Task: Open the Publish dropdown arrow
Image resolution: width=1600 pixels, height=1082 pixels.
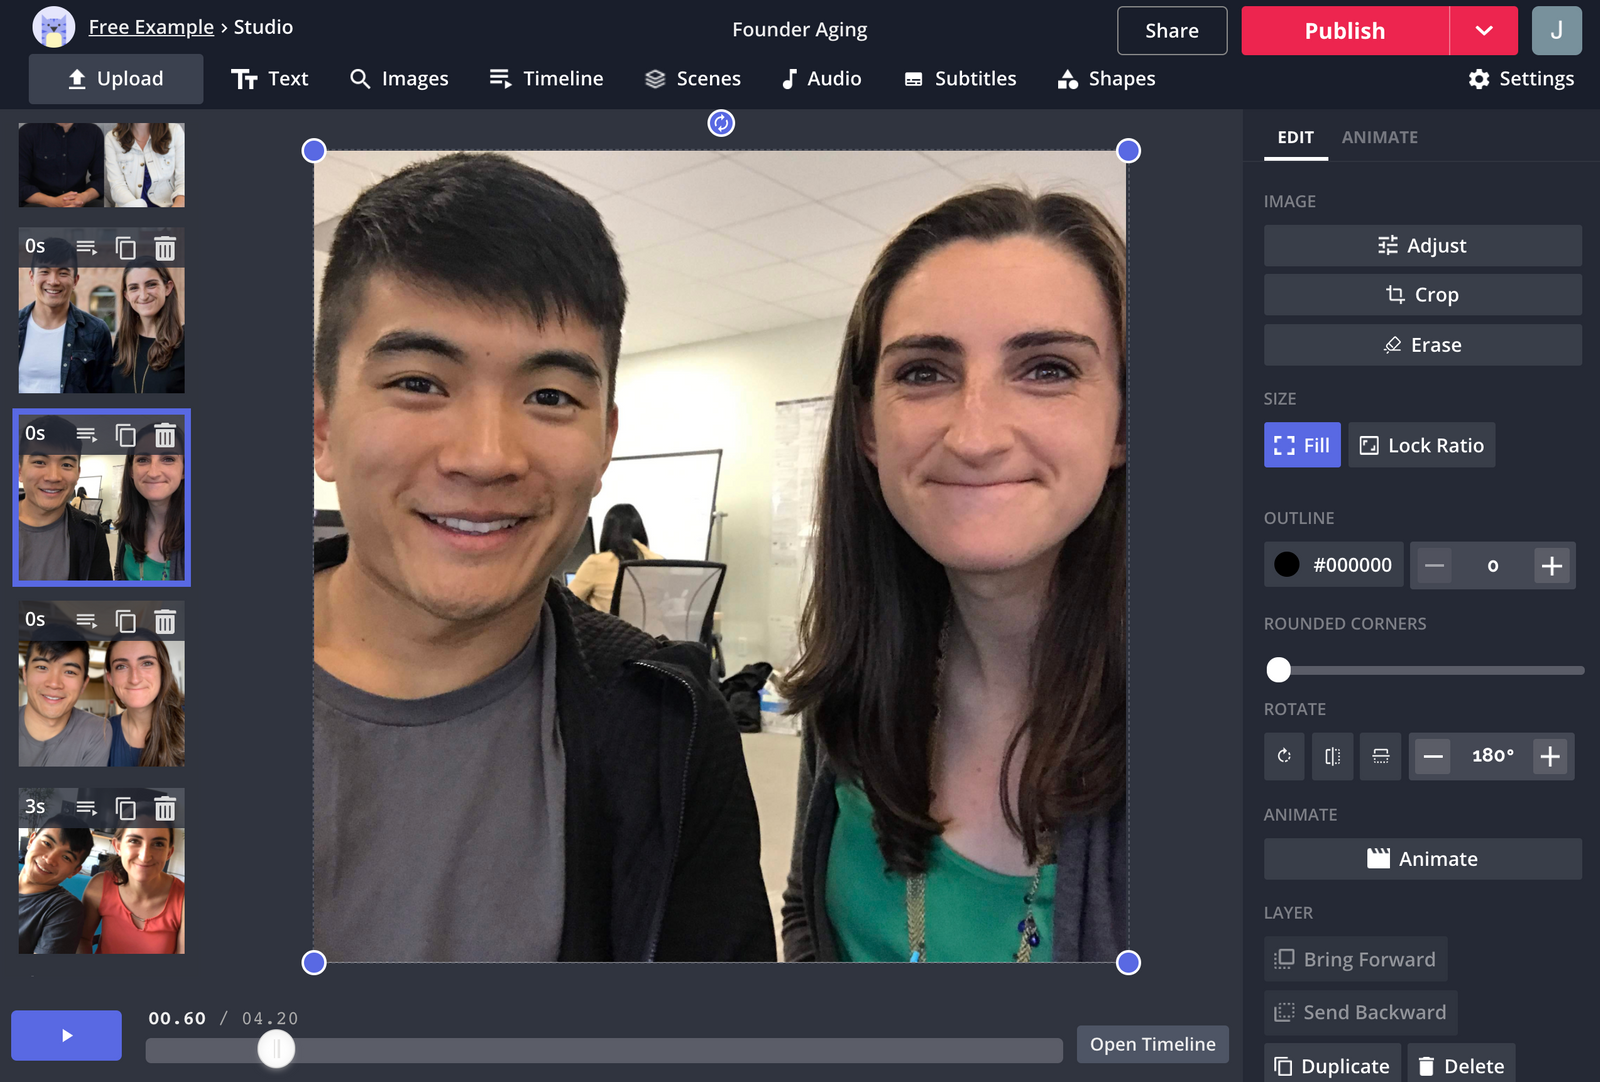Action: pos(1483,30)
